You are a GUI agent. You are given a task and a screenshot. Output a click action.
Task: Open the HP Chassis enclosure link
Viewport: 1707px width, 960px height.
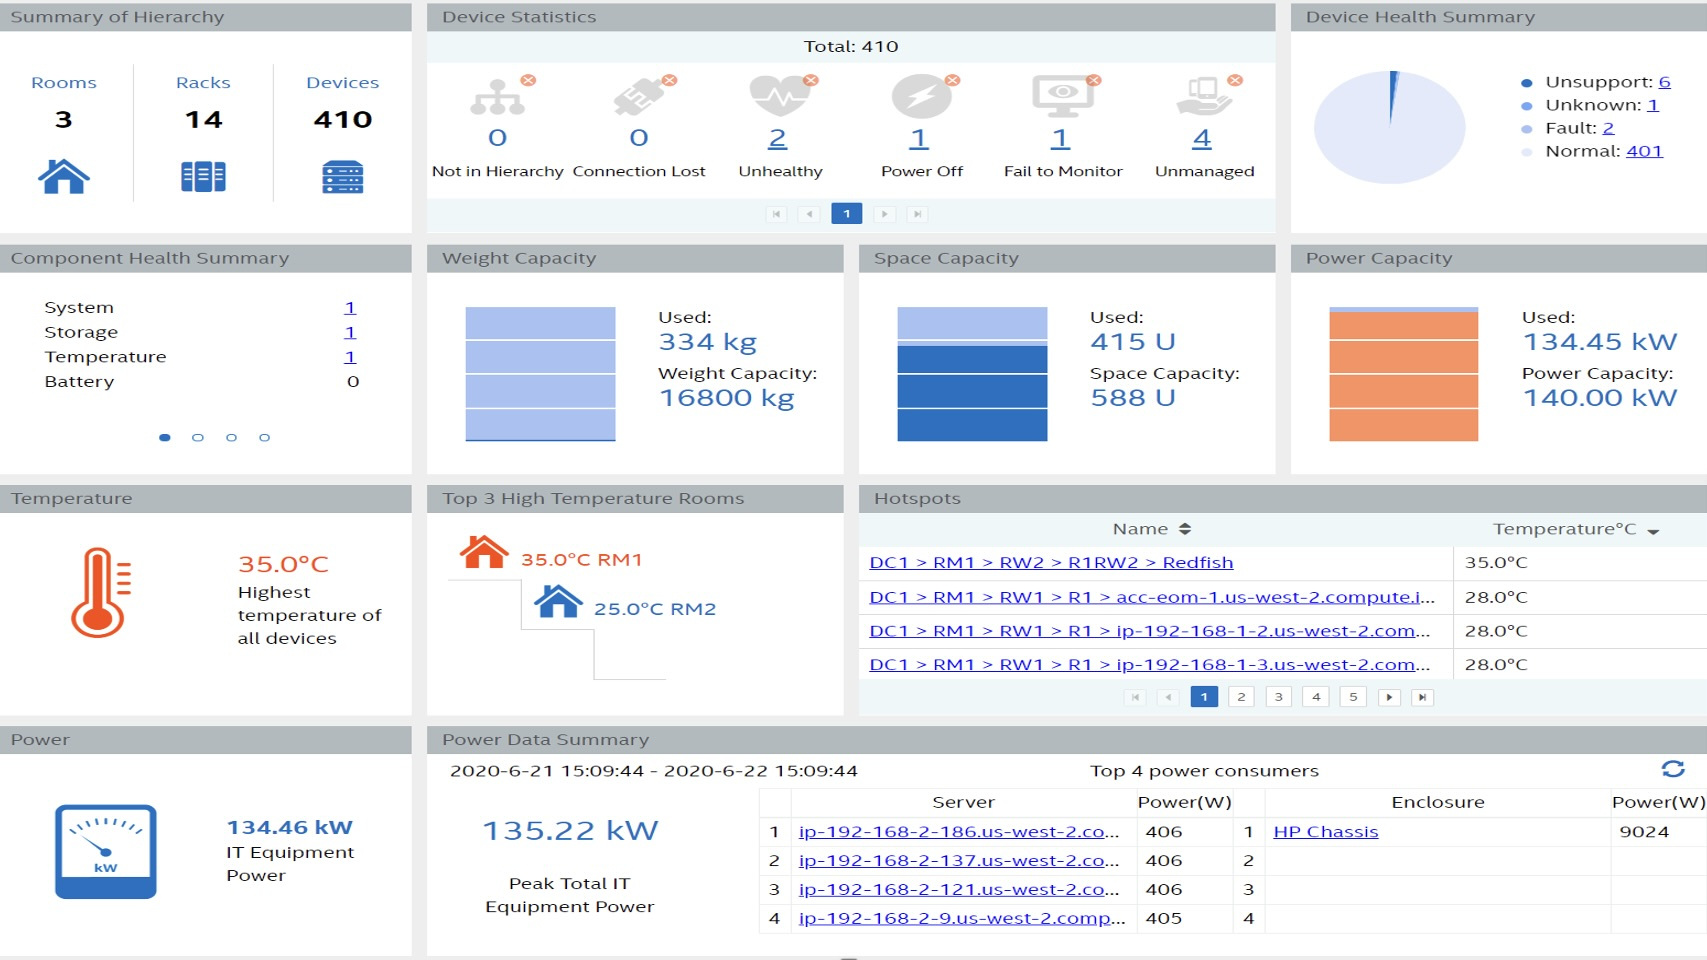pyautogui.click(x=1325, y=832)
